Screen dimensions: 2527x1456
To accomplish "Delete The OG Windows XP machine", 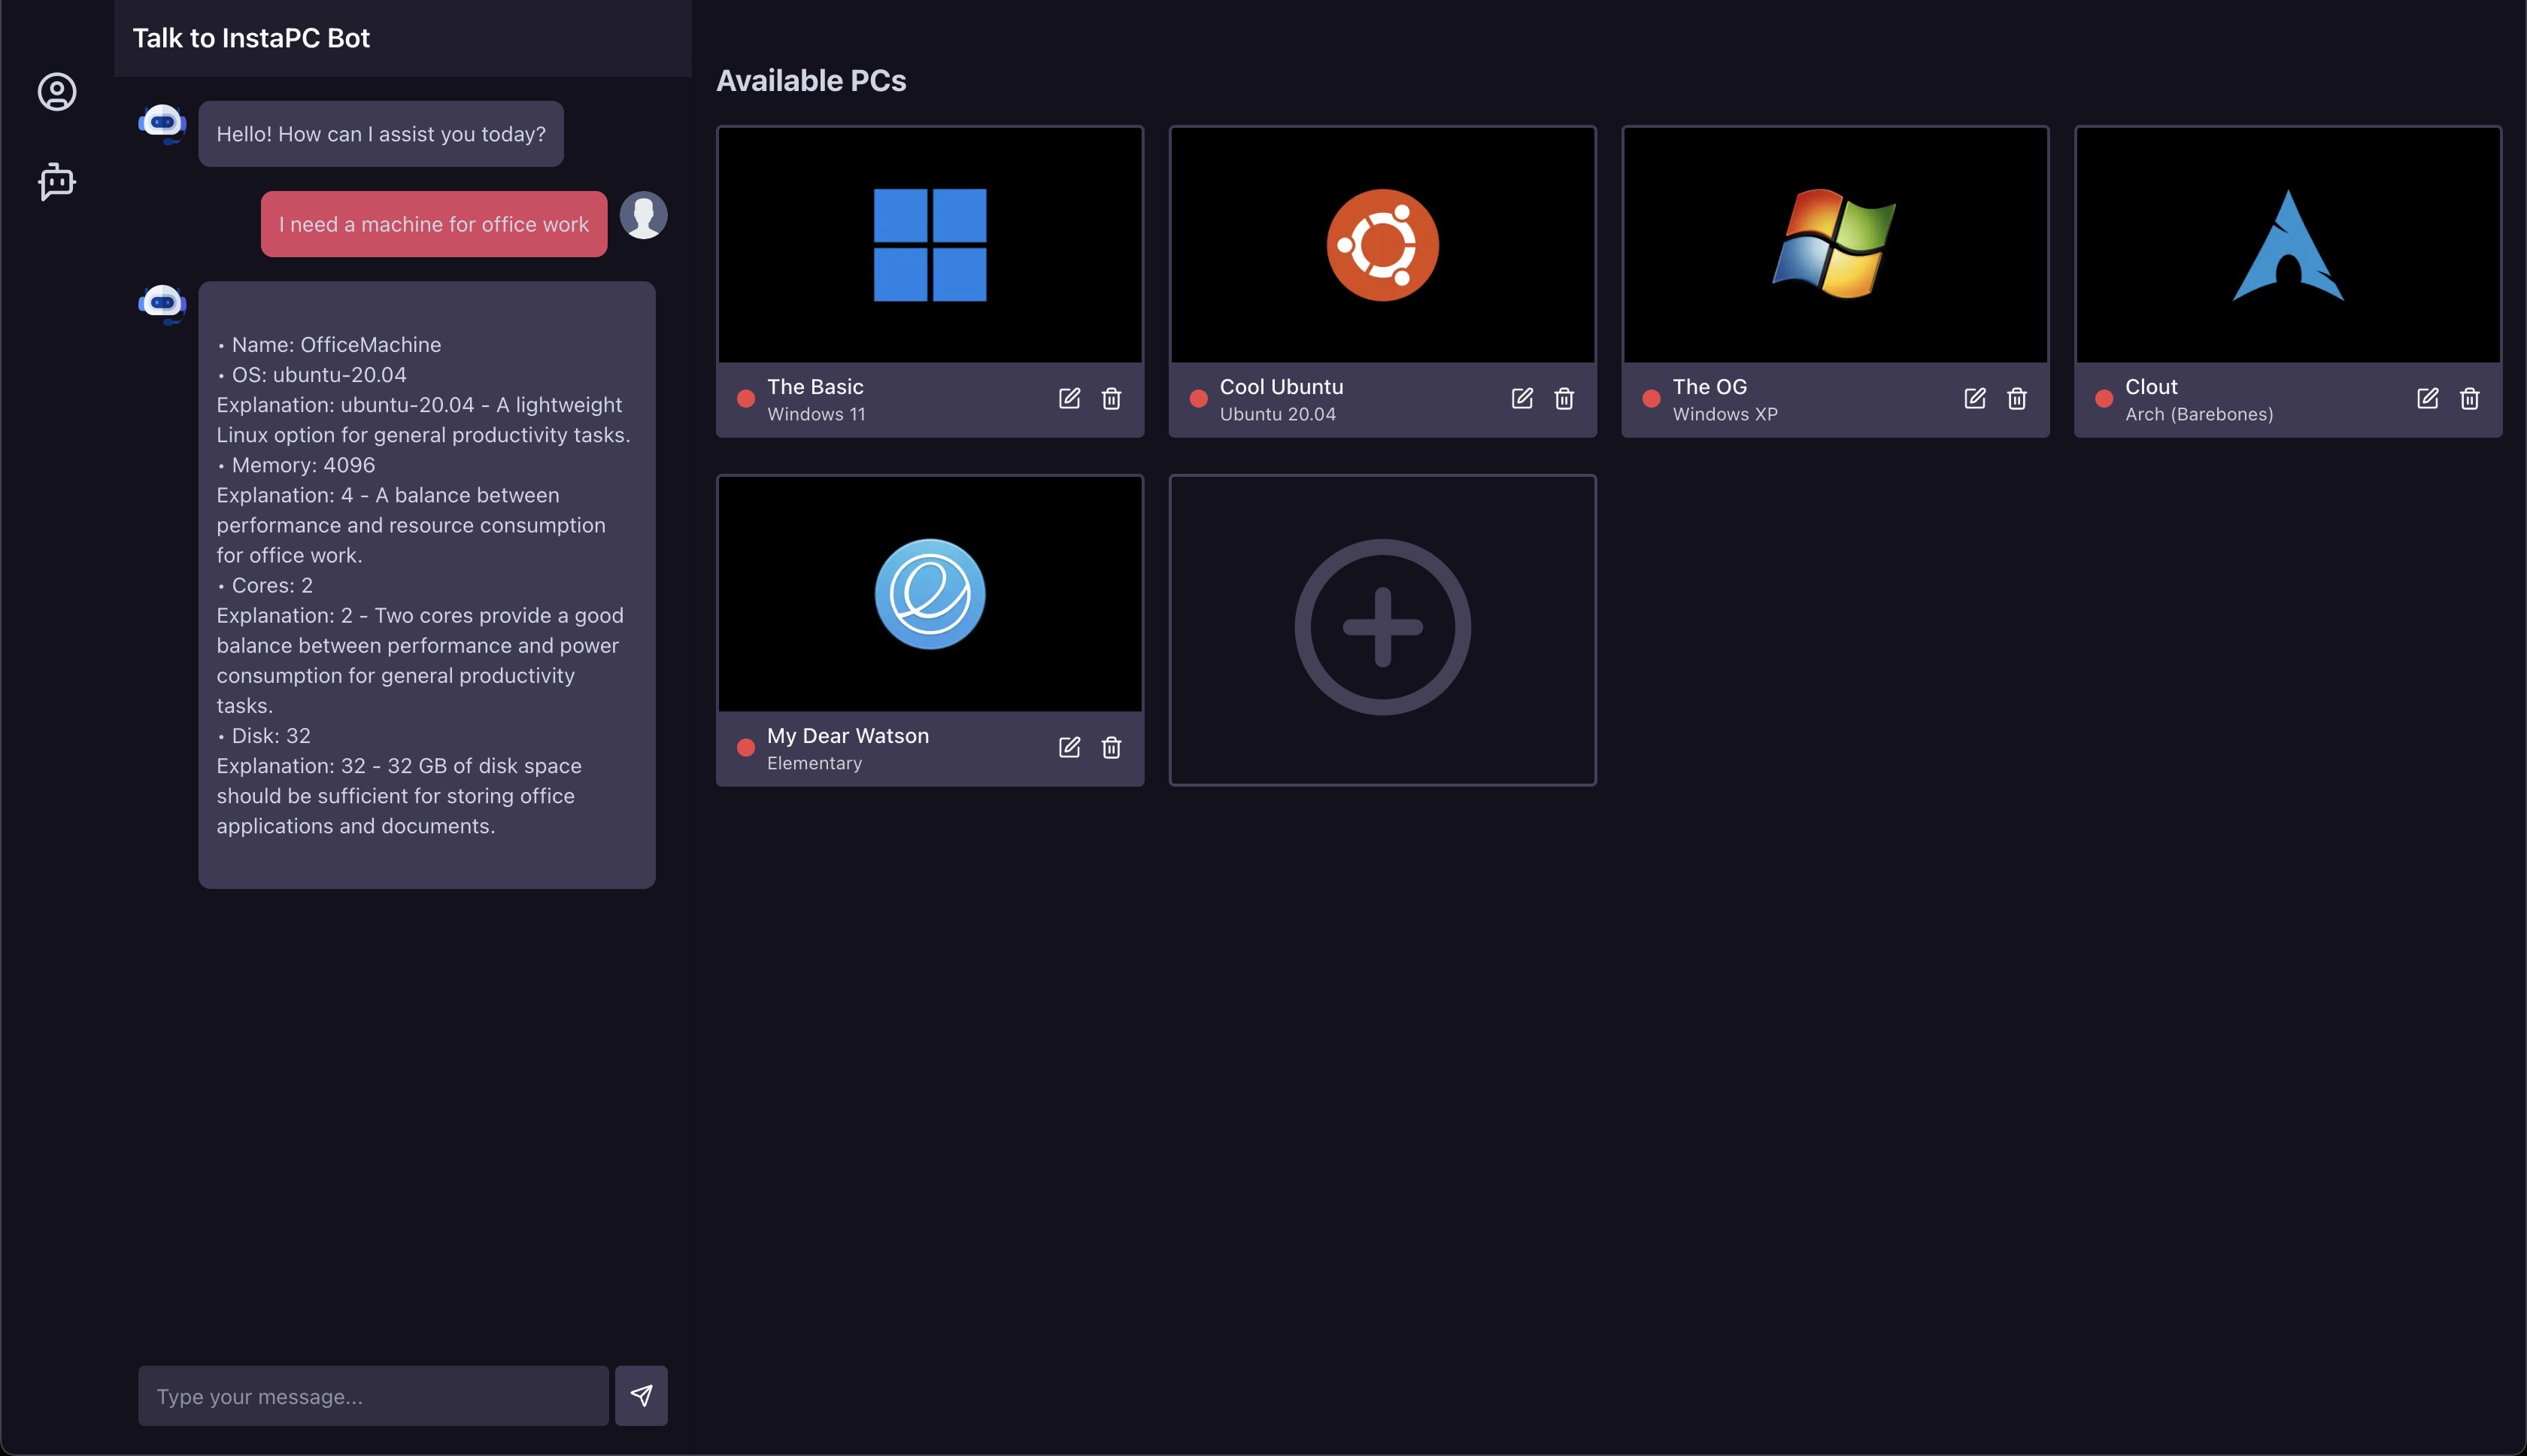I will 2017,398.
